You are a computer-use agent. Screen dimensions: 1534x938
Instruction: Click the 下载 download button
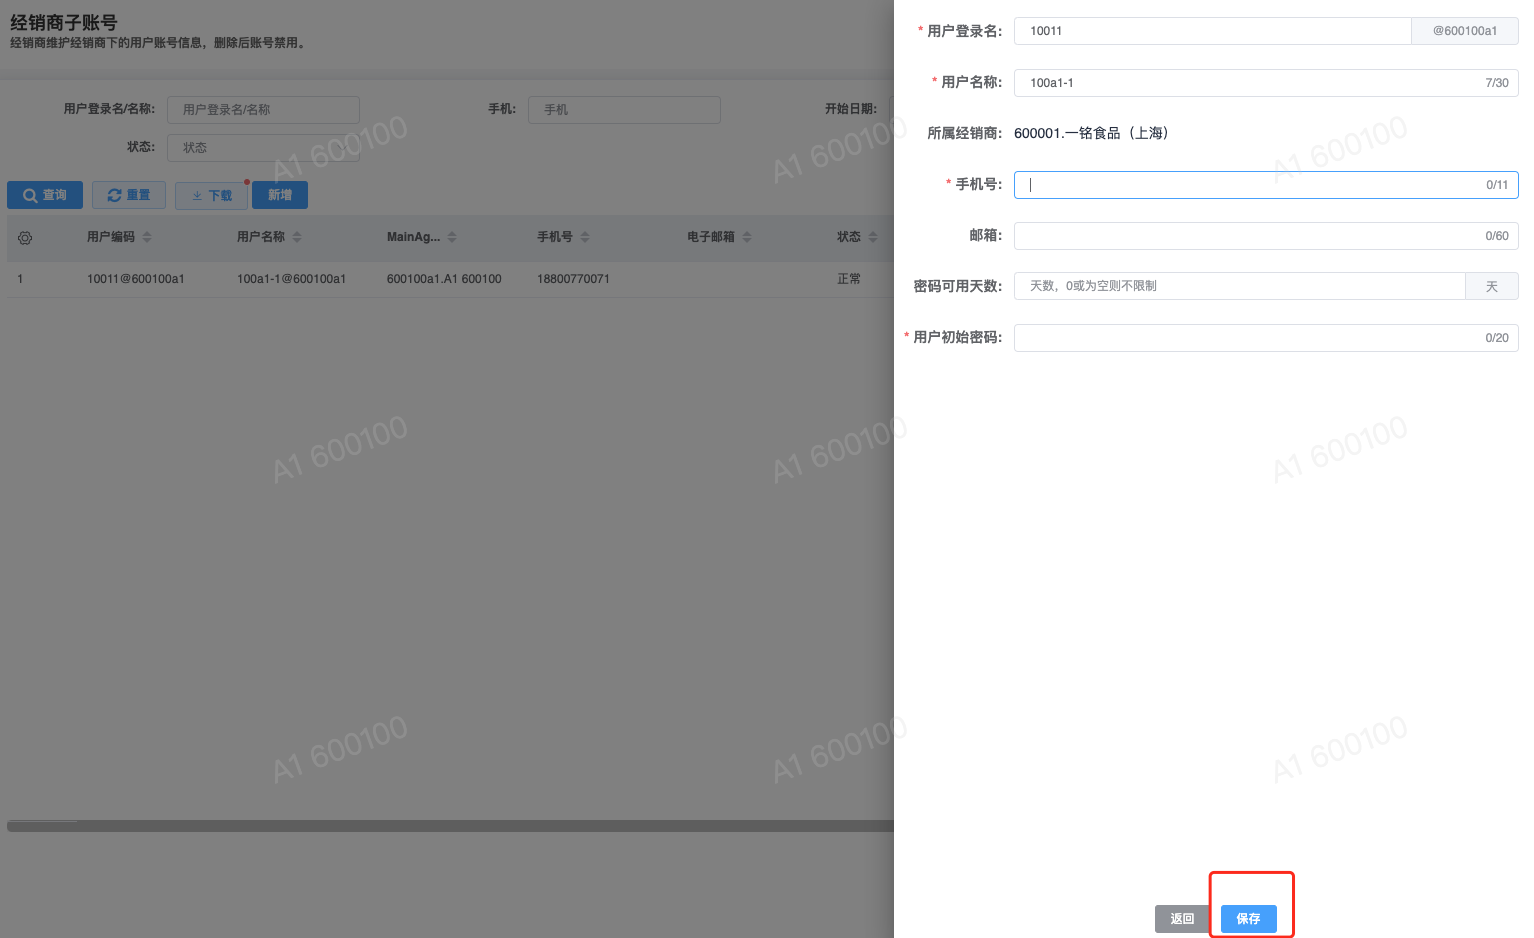pos(211,195)
